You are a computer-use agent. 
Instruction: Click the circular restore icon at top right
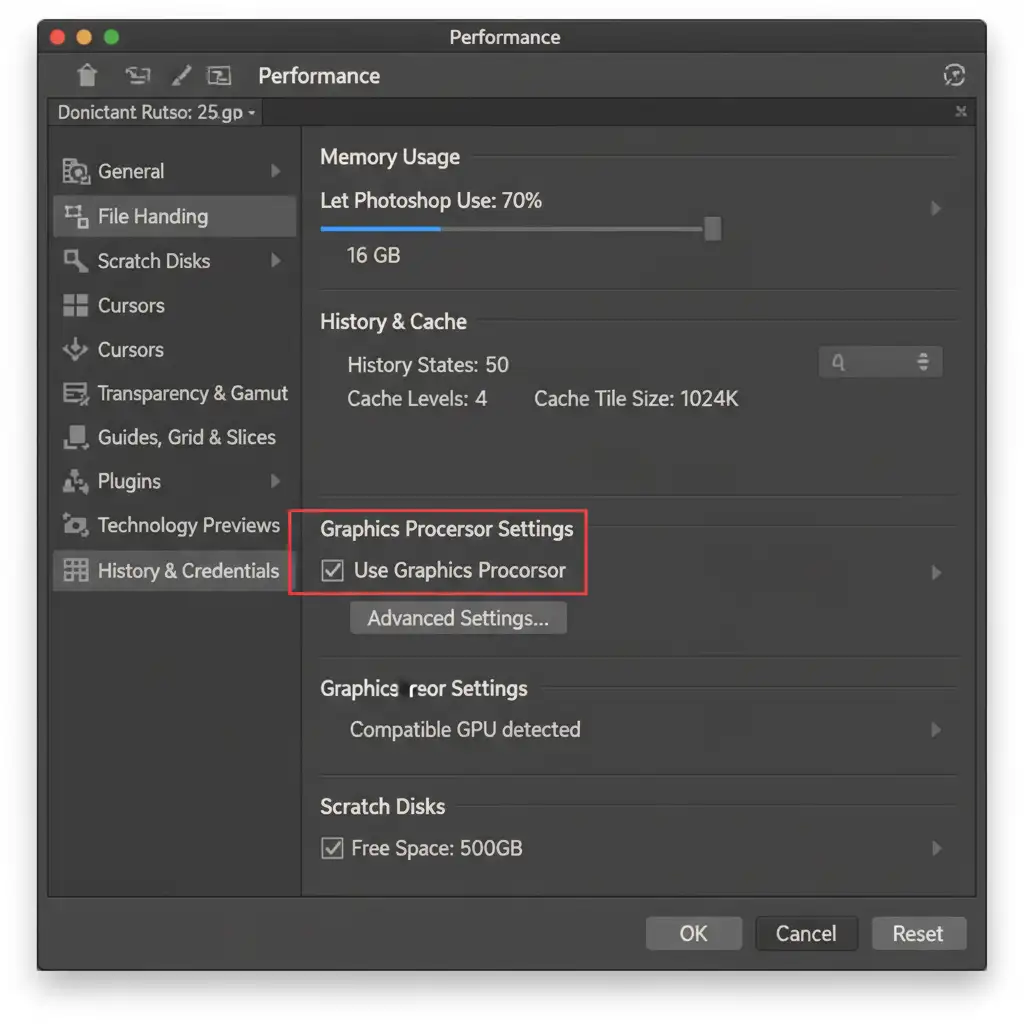coord(954,76)
